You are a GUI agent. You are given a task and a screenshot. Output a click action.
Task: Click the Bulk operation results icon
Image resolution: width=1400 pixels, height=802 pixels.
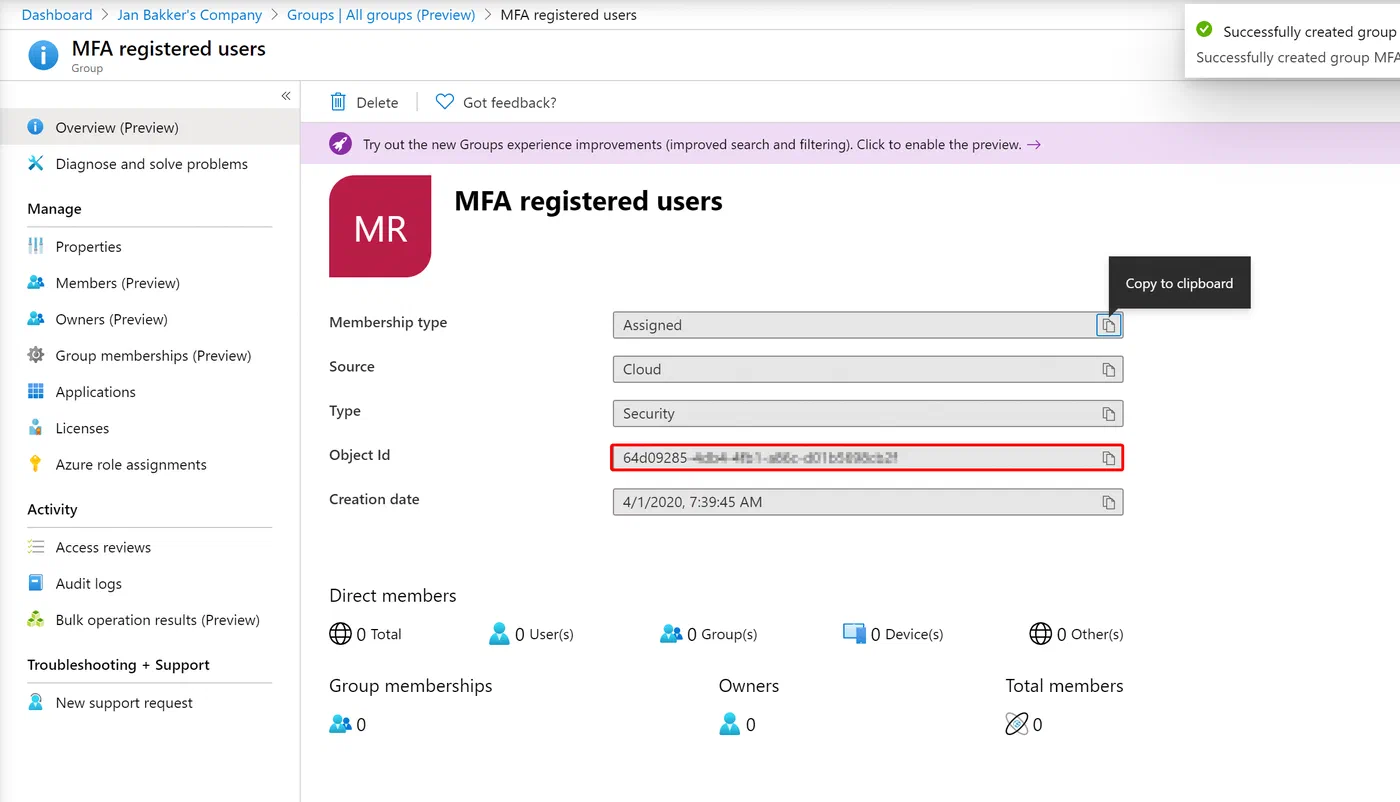coord(35,619)
